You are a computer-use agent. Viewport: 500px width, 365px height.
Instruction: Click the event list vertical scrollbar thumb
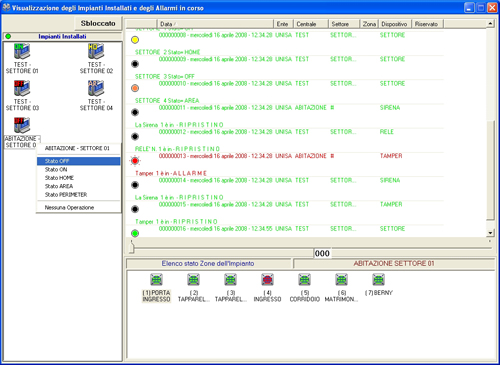(490, 170)
